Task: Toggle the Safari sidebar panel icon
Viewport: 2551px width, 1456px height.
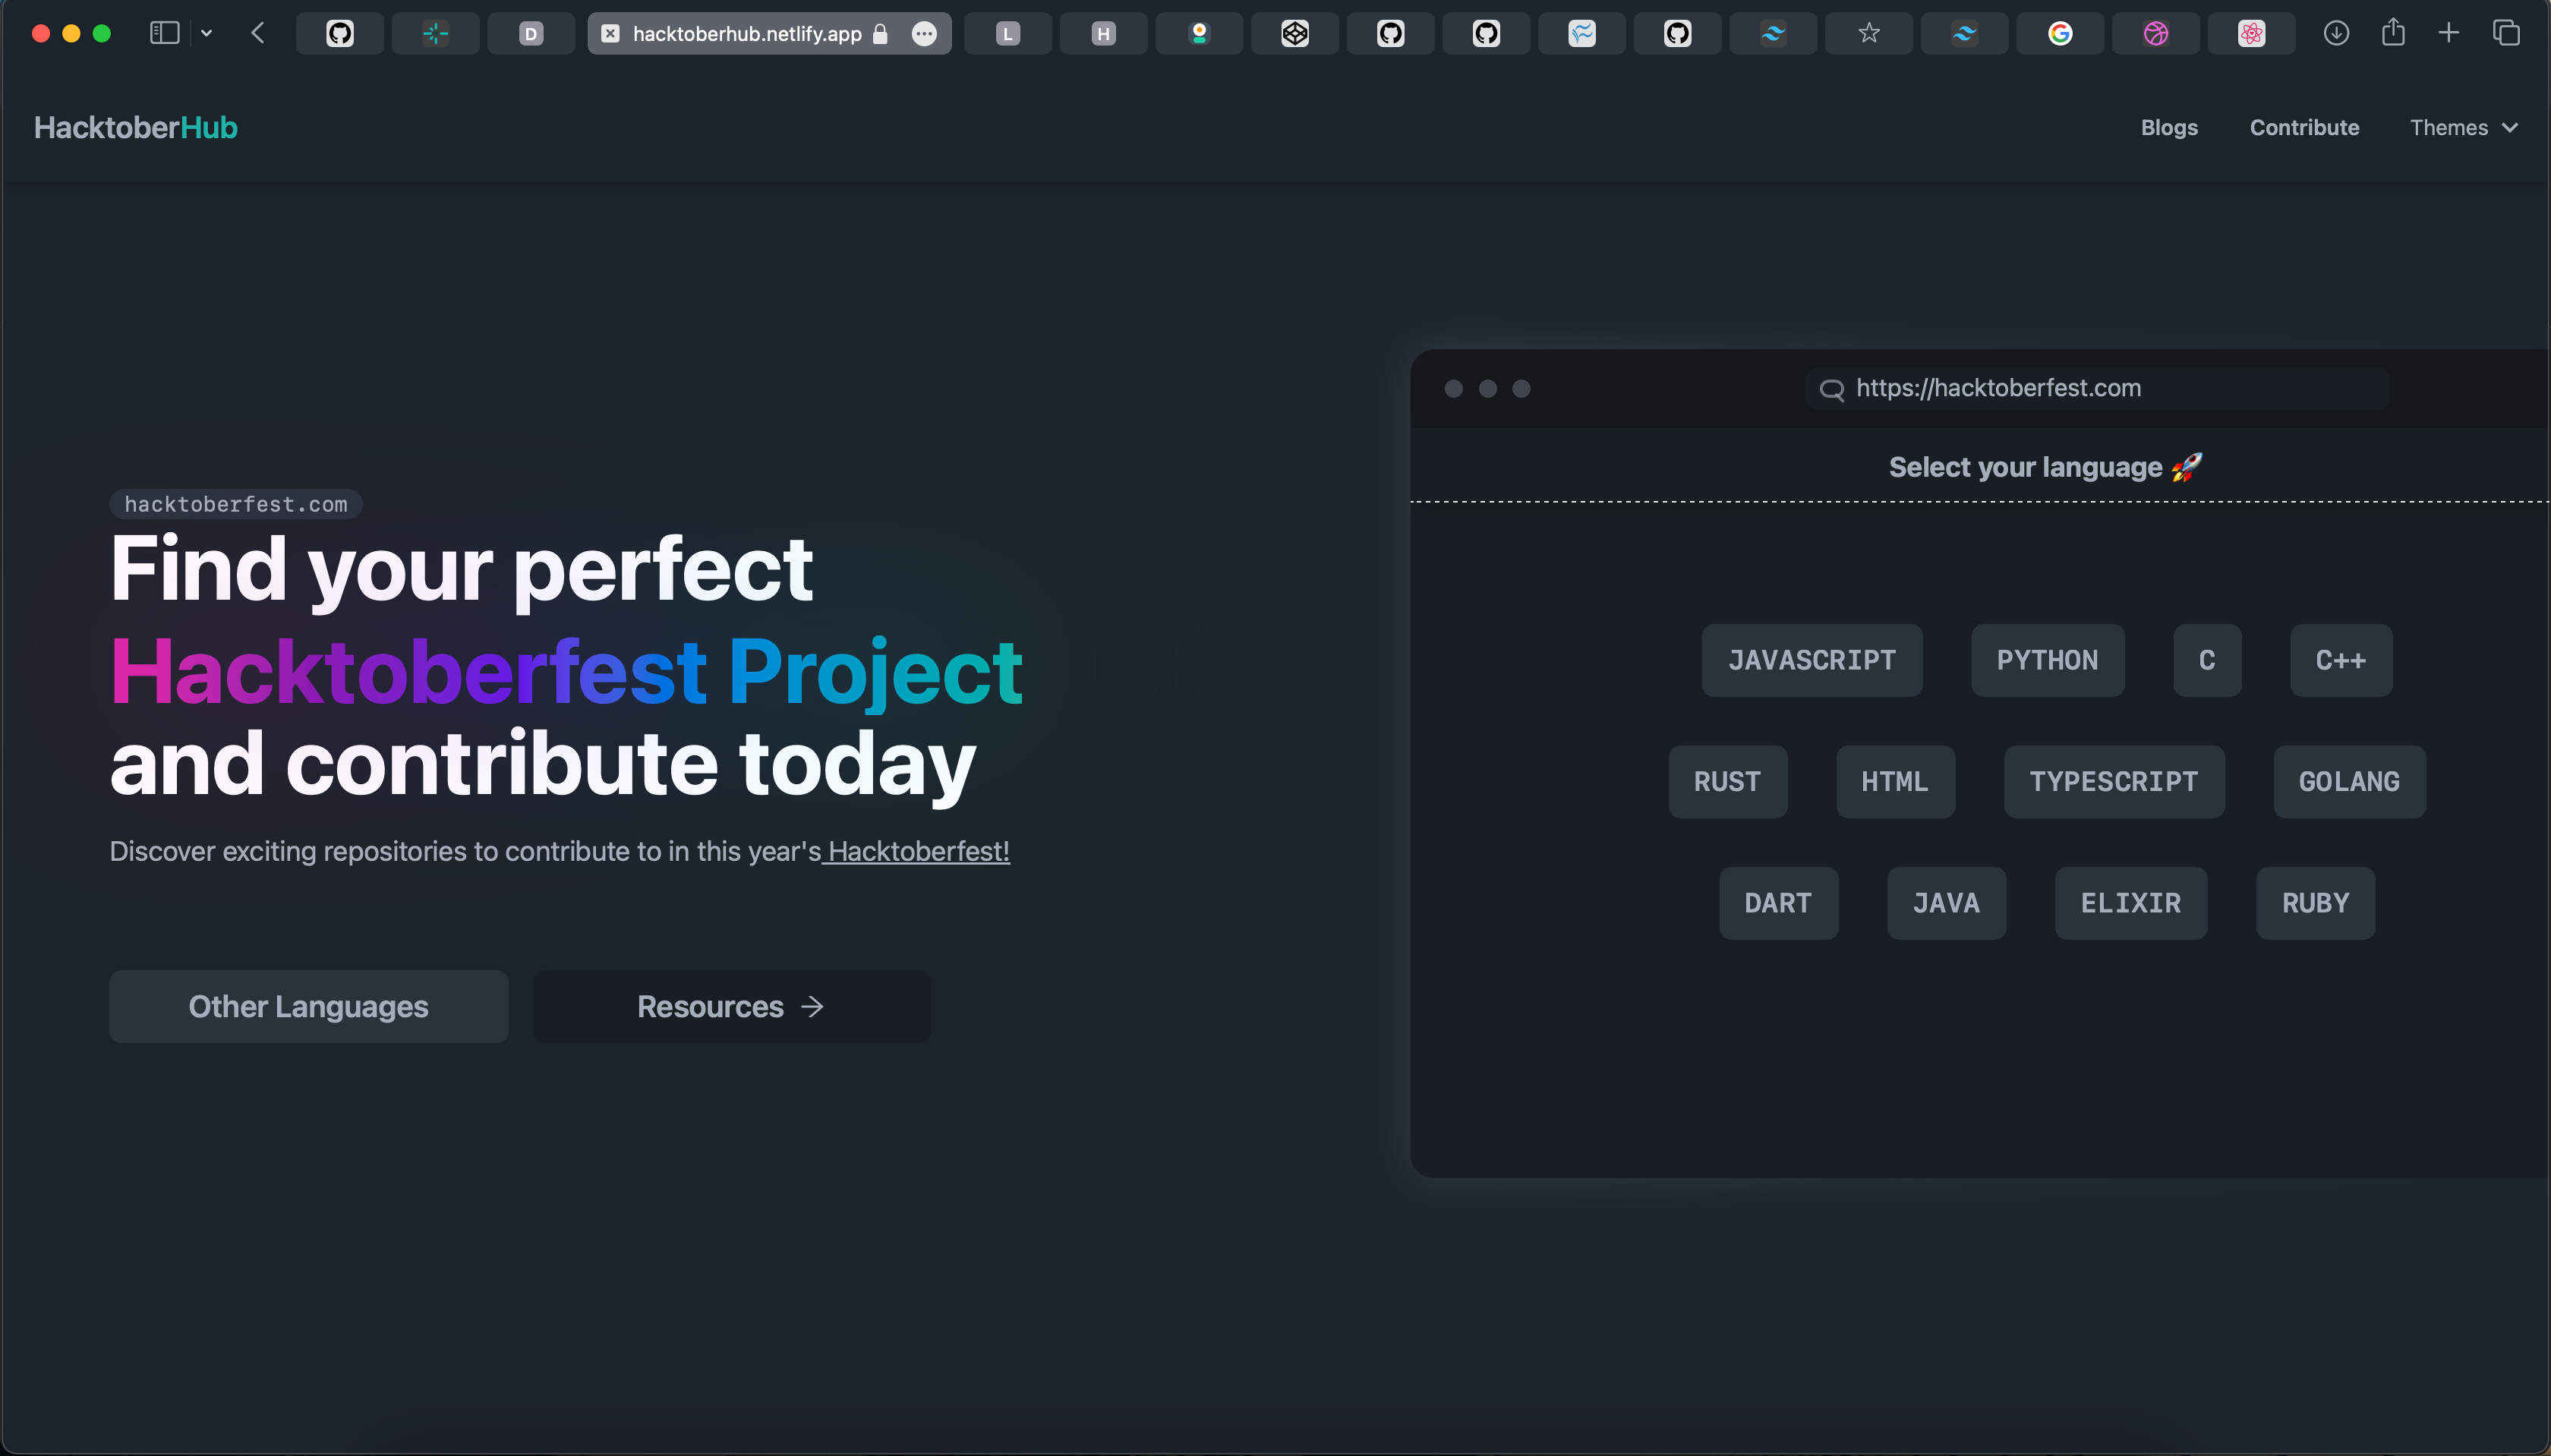Action: 164,33
